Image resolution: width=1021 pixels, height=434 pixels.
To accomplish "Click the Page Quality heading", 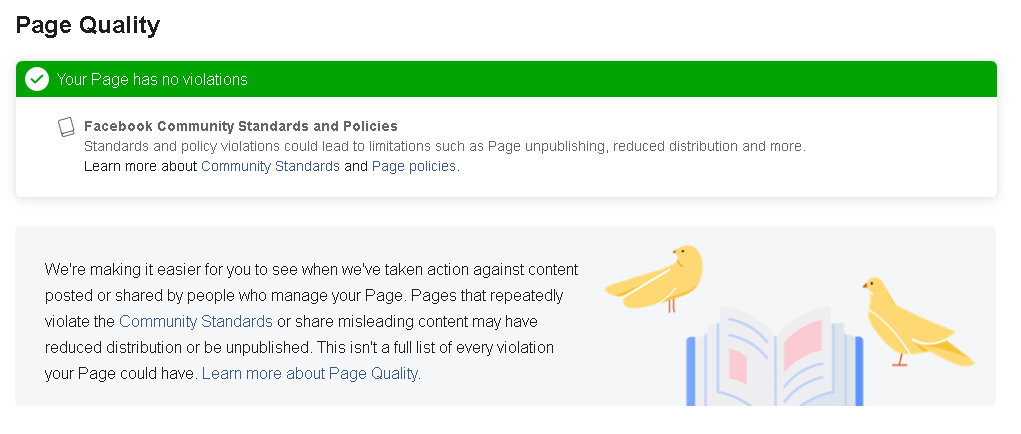I will (88, 25).
